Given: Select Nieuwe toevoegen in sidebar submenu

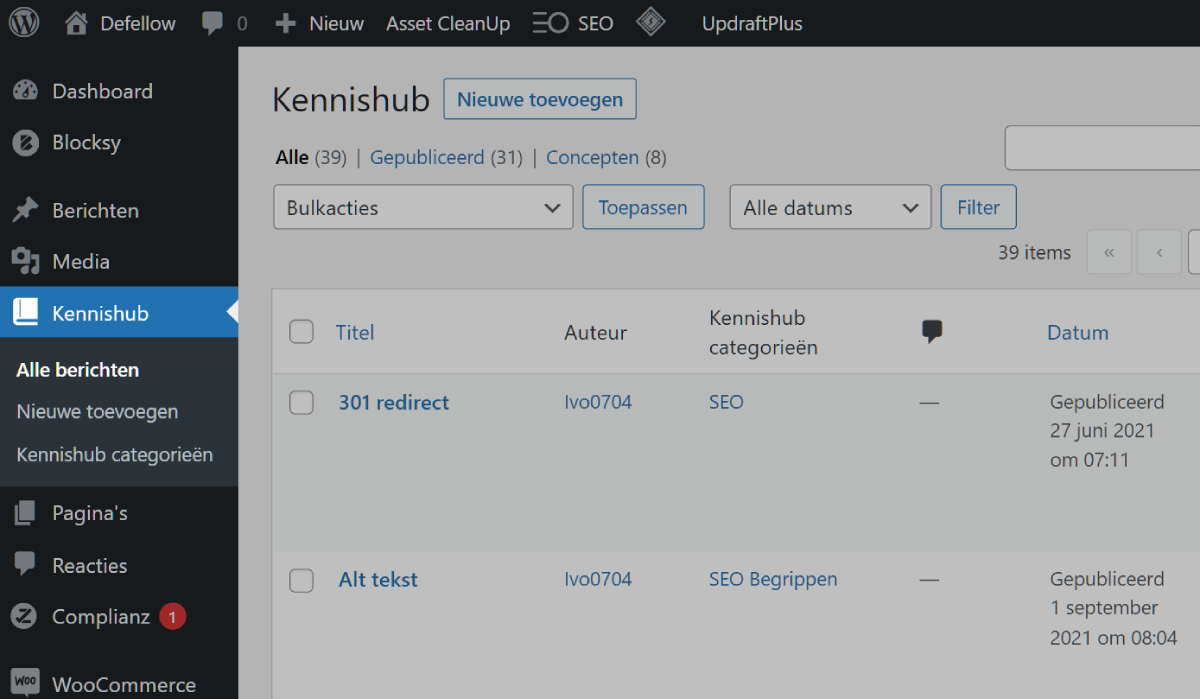Looking at the screenshot, I should [97, 411].
